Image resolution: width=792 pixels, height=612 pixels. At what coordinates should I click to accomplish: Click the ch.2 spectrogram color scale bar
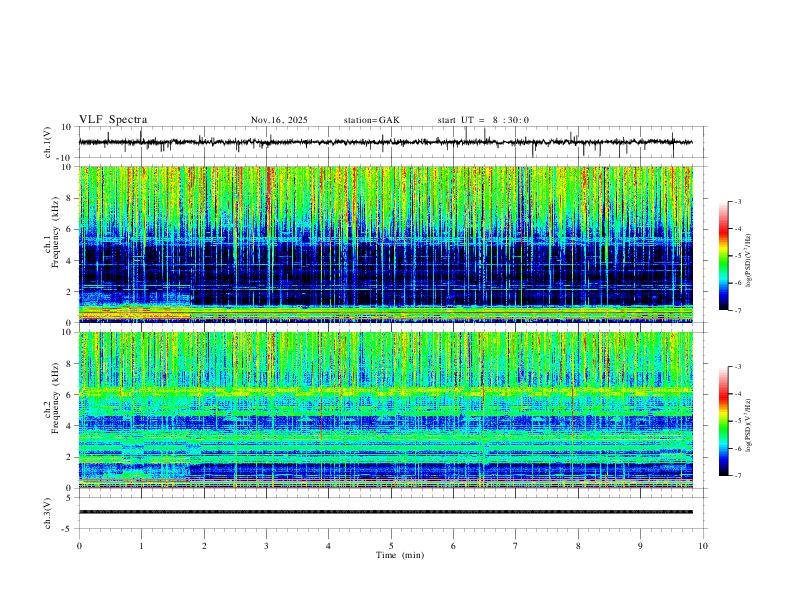pos(723,421)
